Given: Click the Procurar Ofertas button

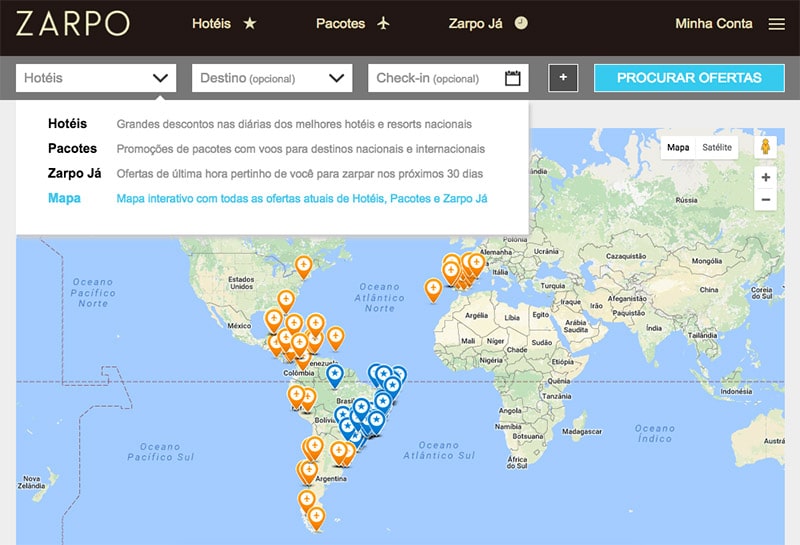Looking at the screenshot, I should tap(689, 78).
